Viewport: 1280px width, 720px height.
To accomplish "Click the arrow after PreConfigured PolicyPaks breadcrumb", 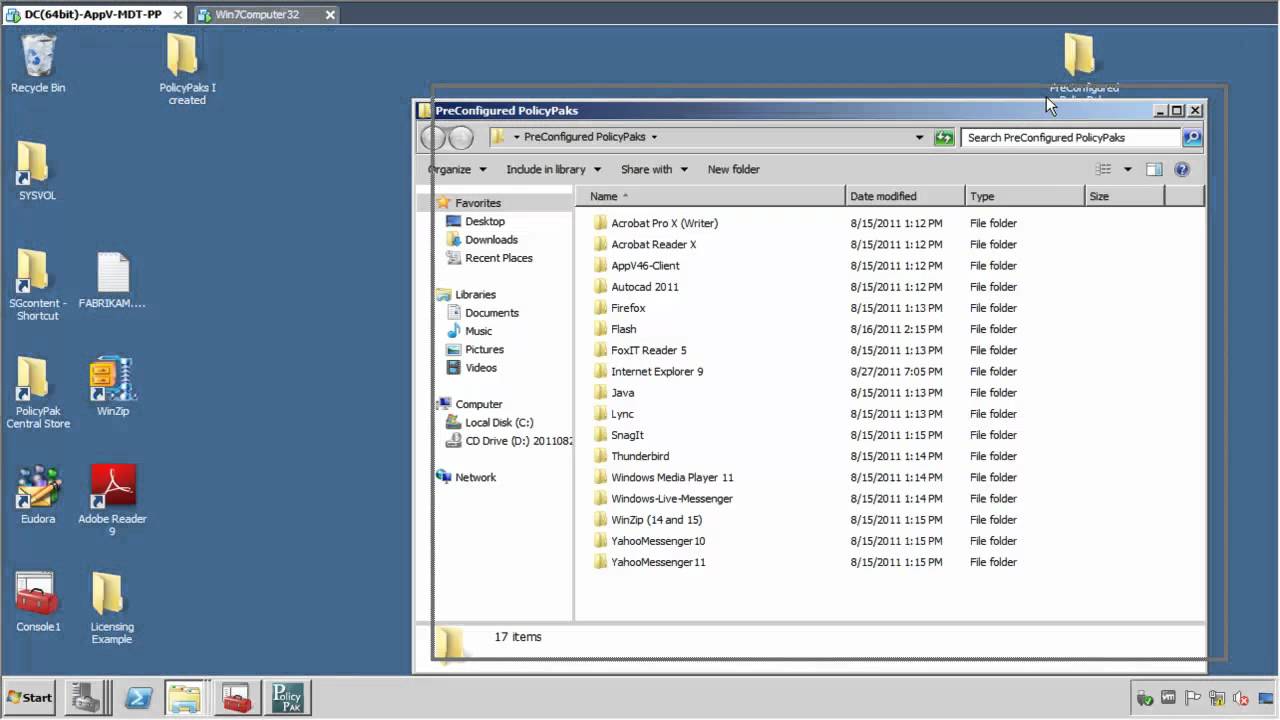I will [x=654, y=137].
